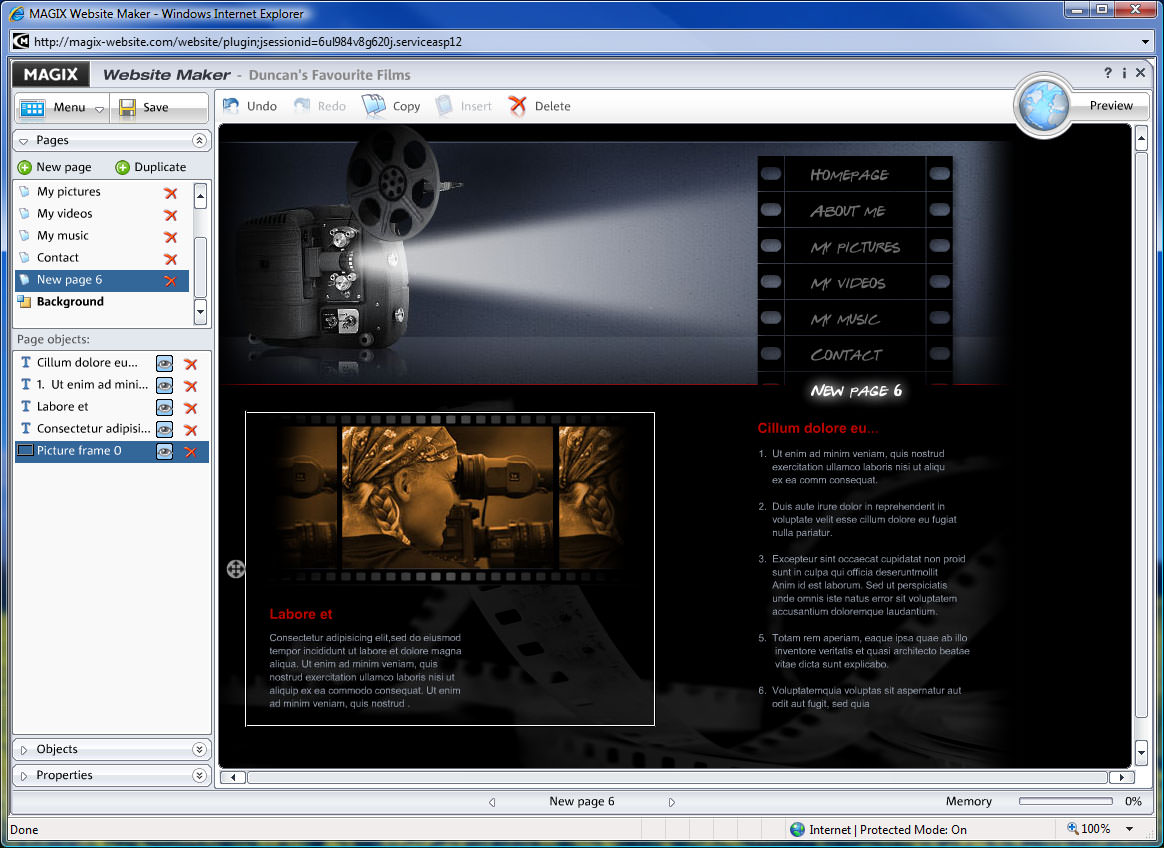Click the Insert clipboard icon
1164x848 pixels.
coord(444,106)
